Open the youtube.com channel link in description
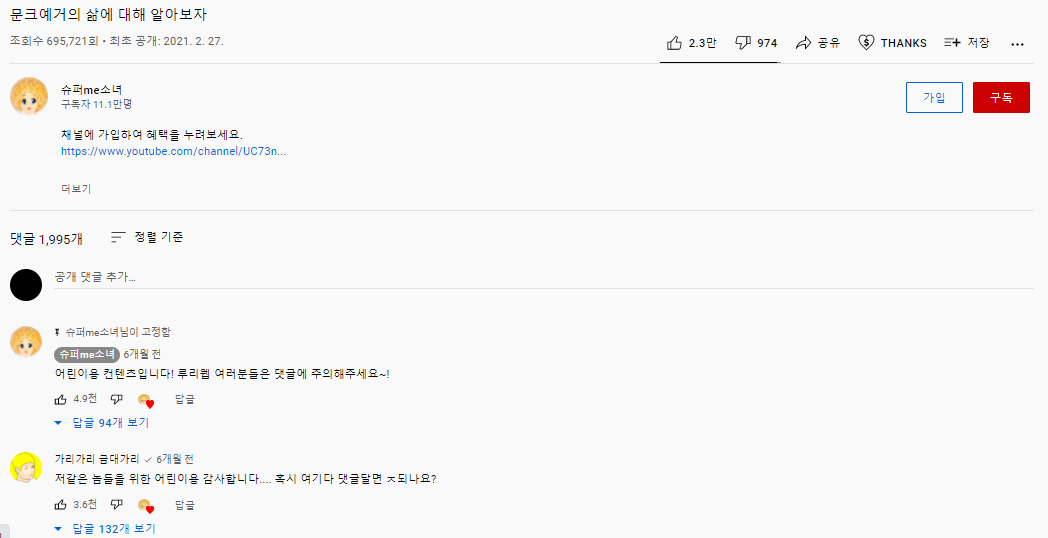1048x538 pixels. pyautogui.click(x=173, y=152)
